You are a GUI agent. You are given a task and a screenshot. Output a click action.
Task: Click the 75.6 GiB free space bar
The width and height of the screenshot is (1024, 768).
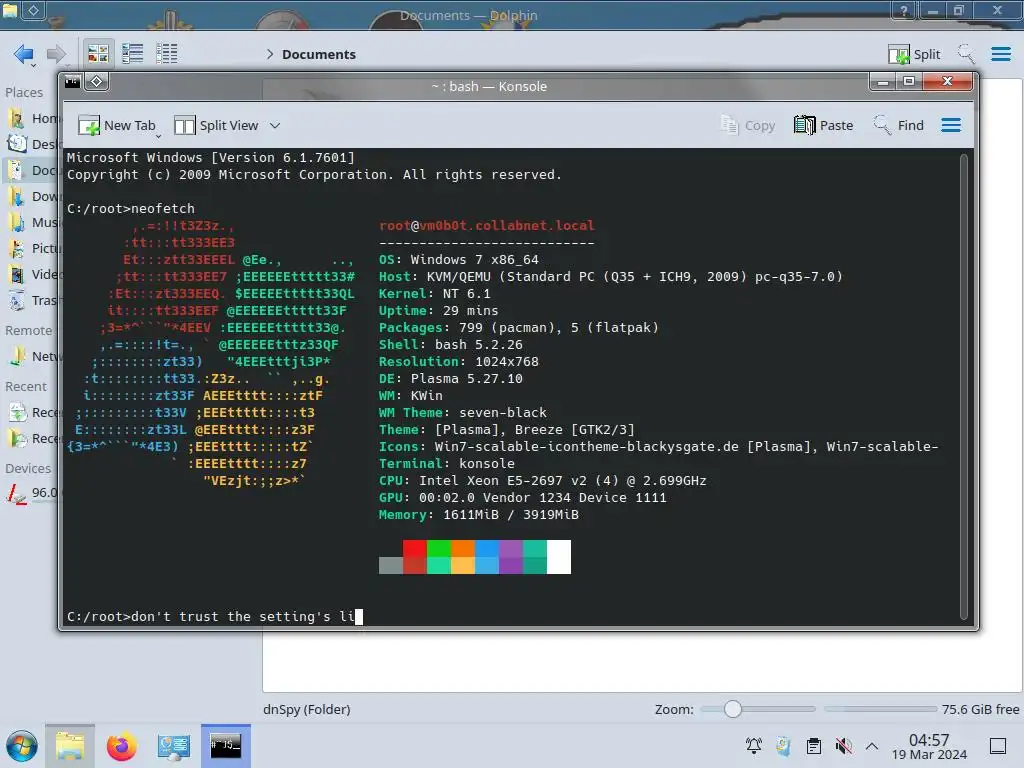tap(880, 709)
